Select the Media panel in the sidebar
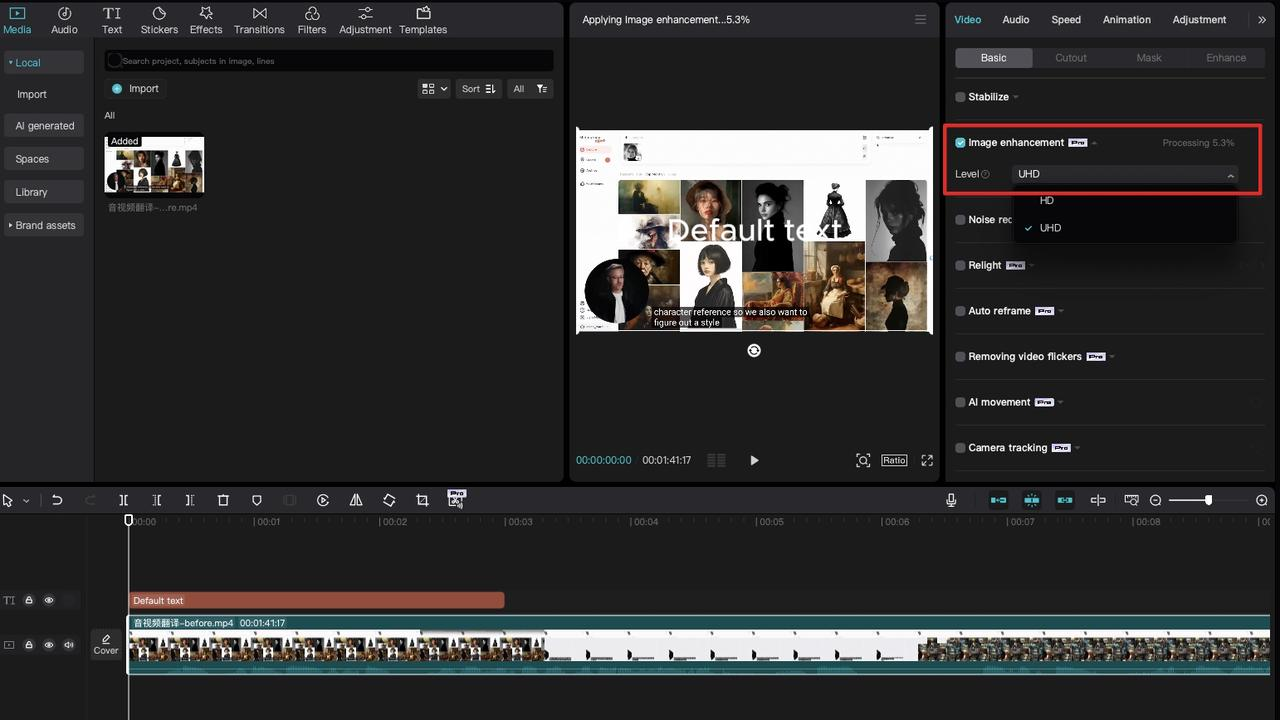1280x720 pixels. click(17, 20)
